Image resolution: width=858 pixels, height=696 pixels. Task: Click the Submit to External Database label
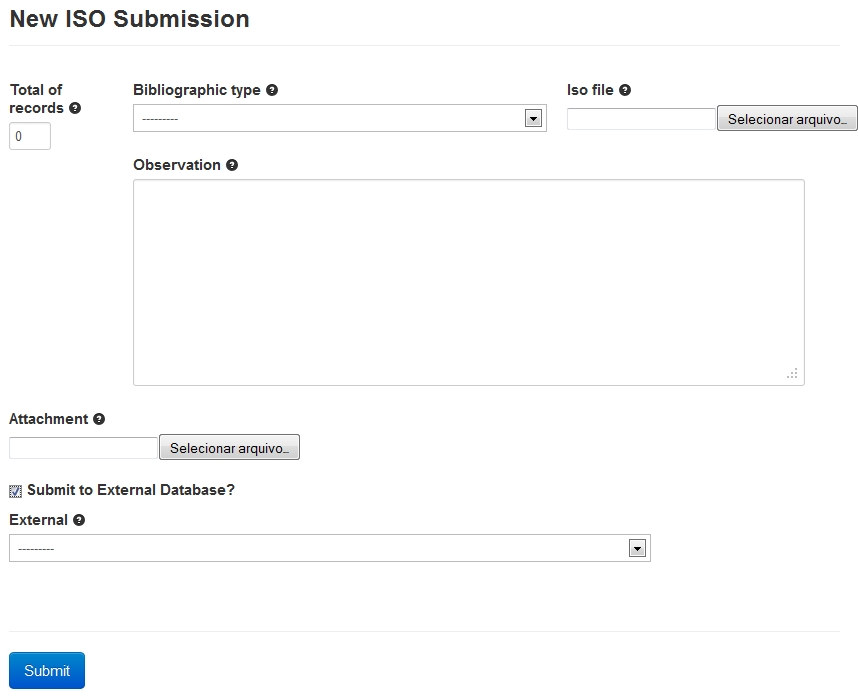[131, 490]
